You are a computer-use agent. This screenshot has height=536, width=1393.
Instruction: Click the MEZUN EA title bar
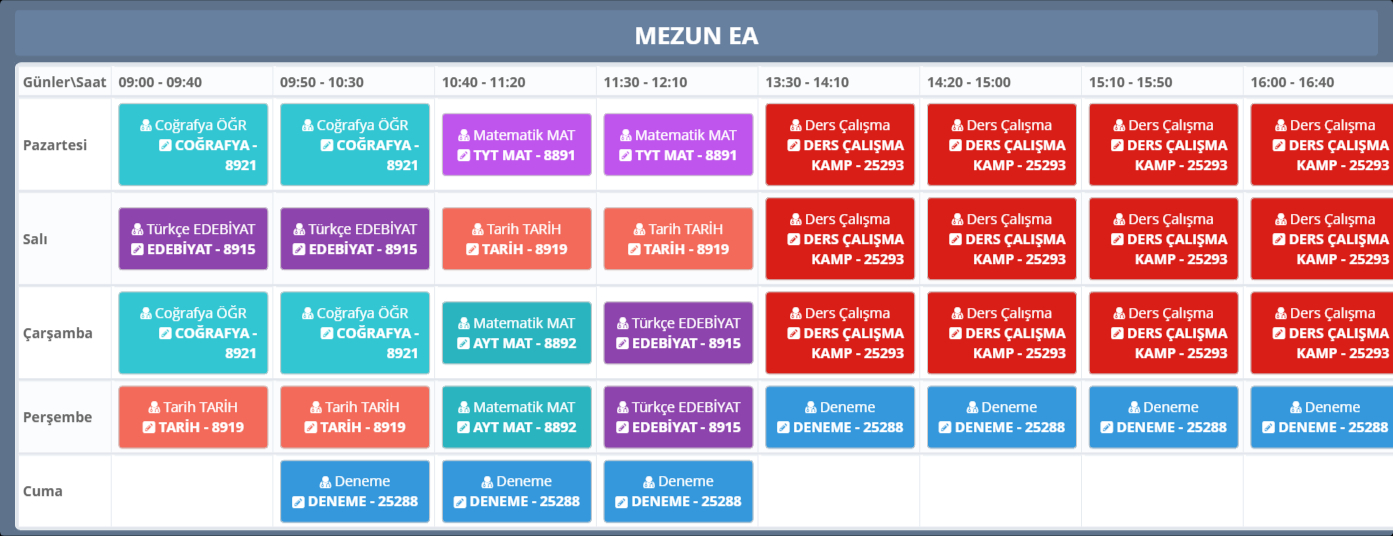coord(696,36)
